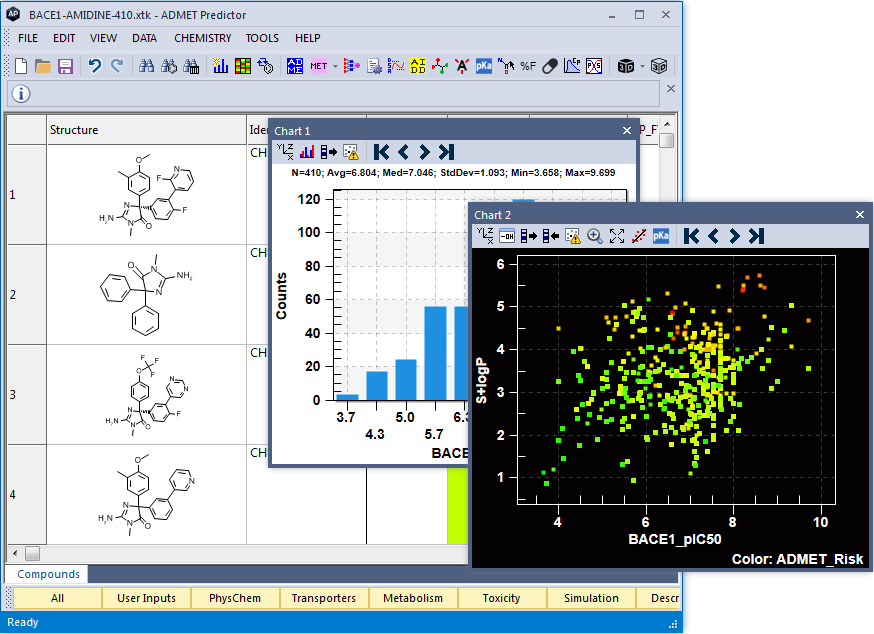
Task: Click the pill capsule icon in toolbar
Action: click(550, 66)
